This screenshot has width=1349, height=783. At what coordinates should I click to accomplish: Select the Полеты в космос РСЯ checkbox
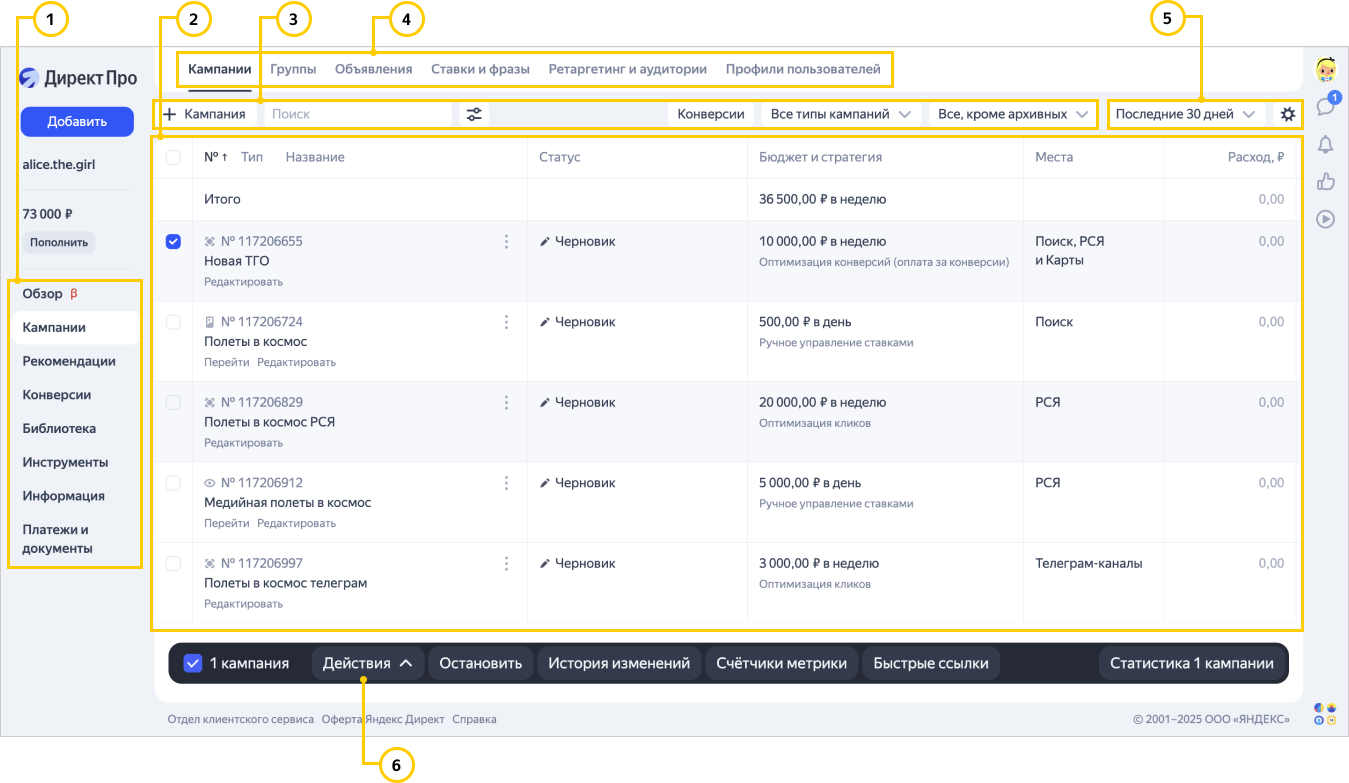[x=173, y=402]
